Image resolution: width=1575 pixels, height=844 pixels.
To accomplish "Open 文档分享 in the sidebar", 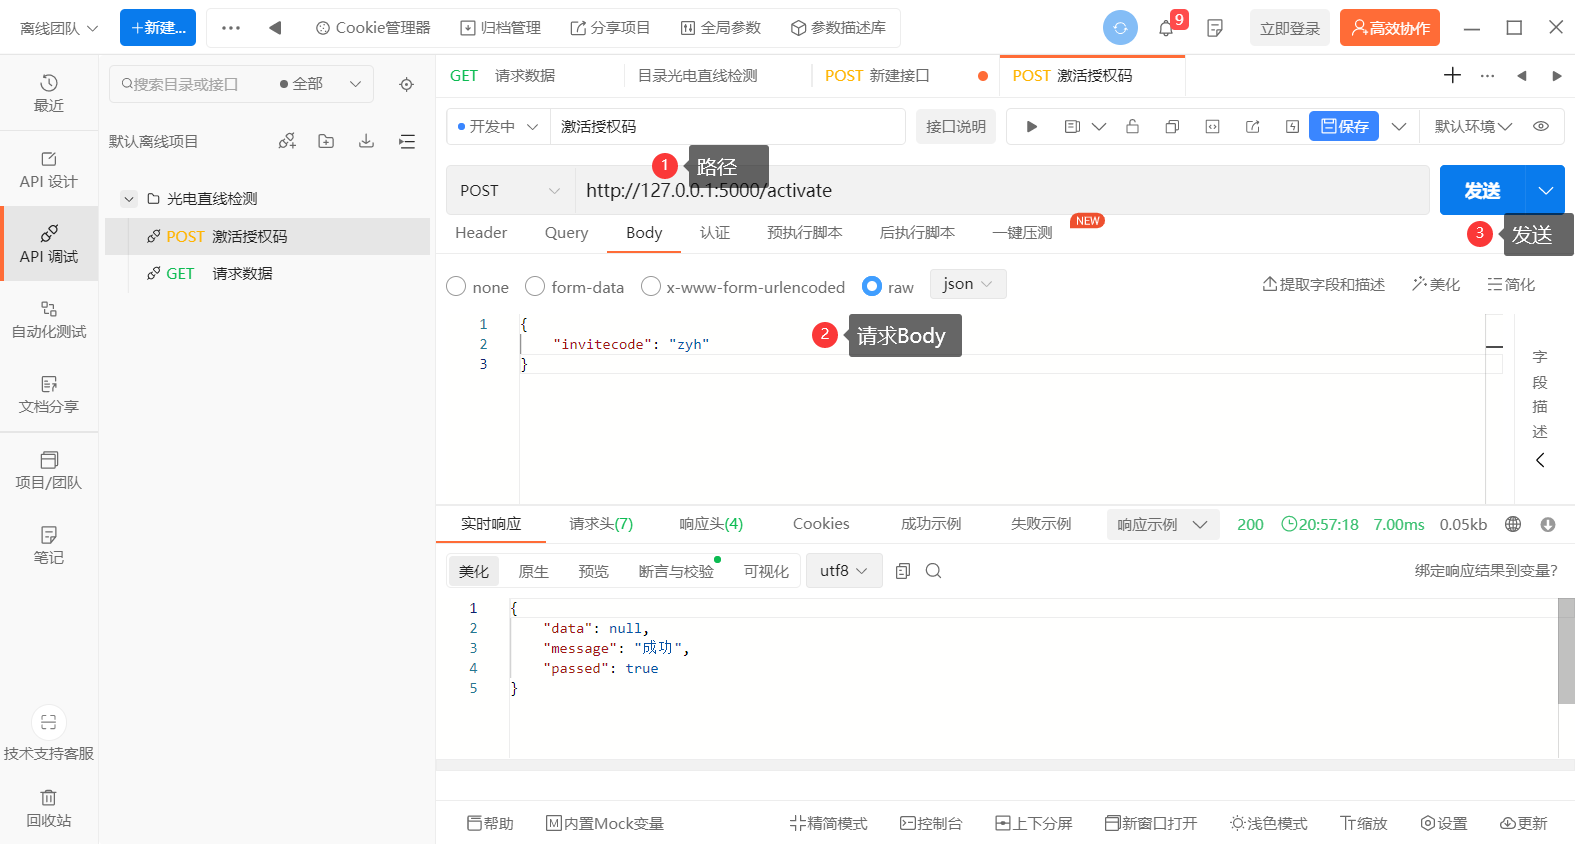I will coord(49,394).
